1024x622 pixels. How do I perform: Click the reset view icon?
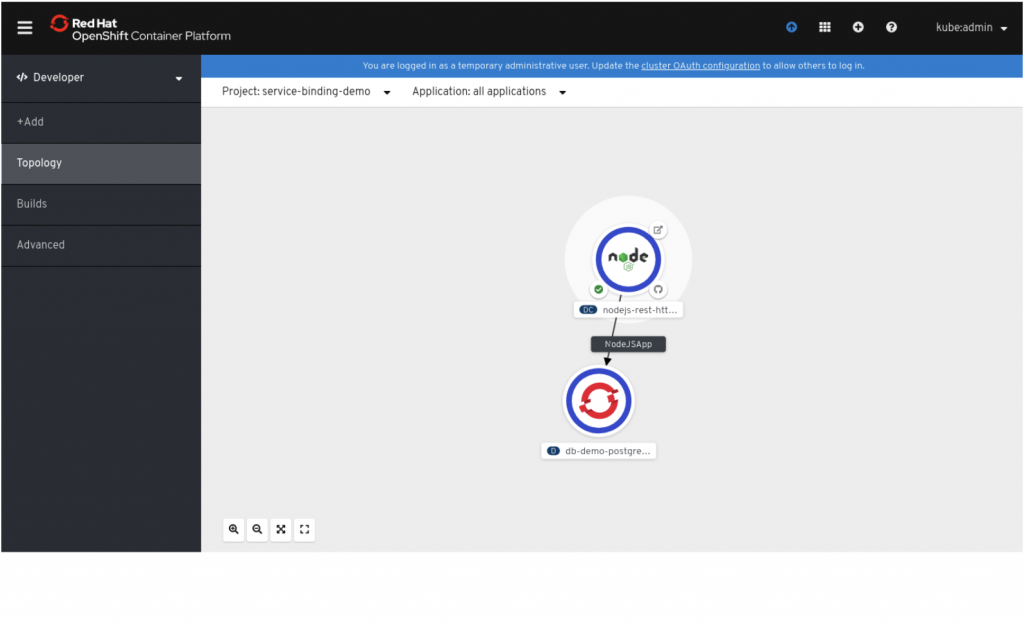(305, 529)
